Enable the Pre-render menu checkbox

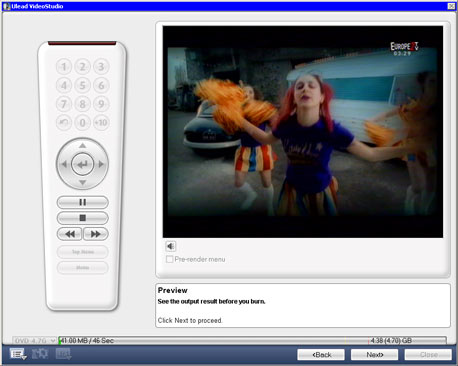coord(169,259)
